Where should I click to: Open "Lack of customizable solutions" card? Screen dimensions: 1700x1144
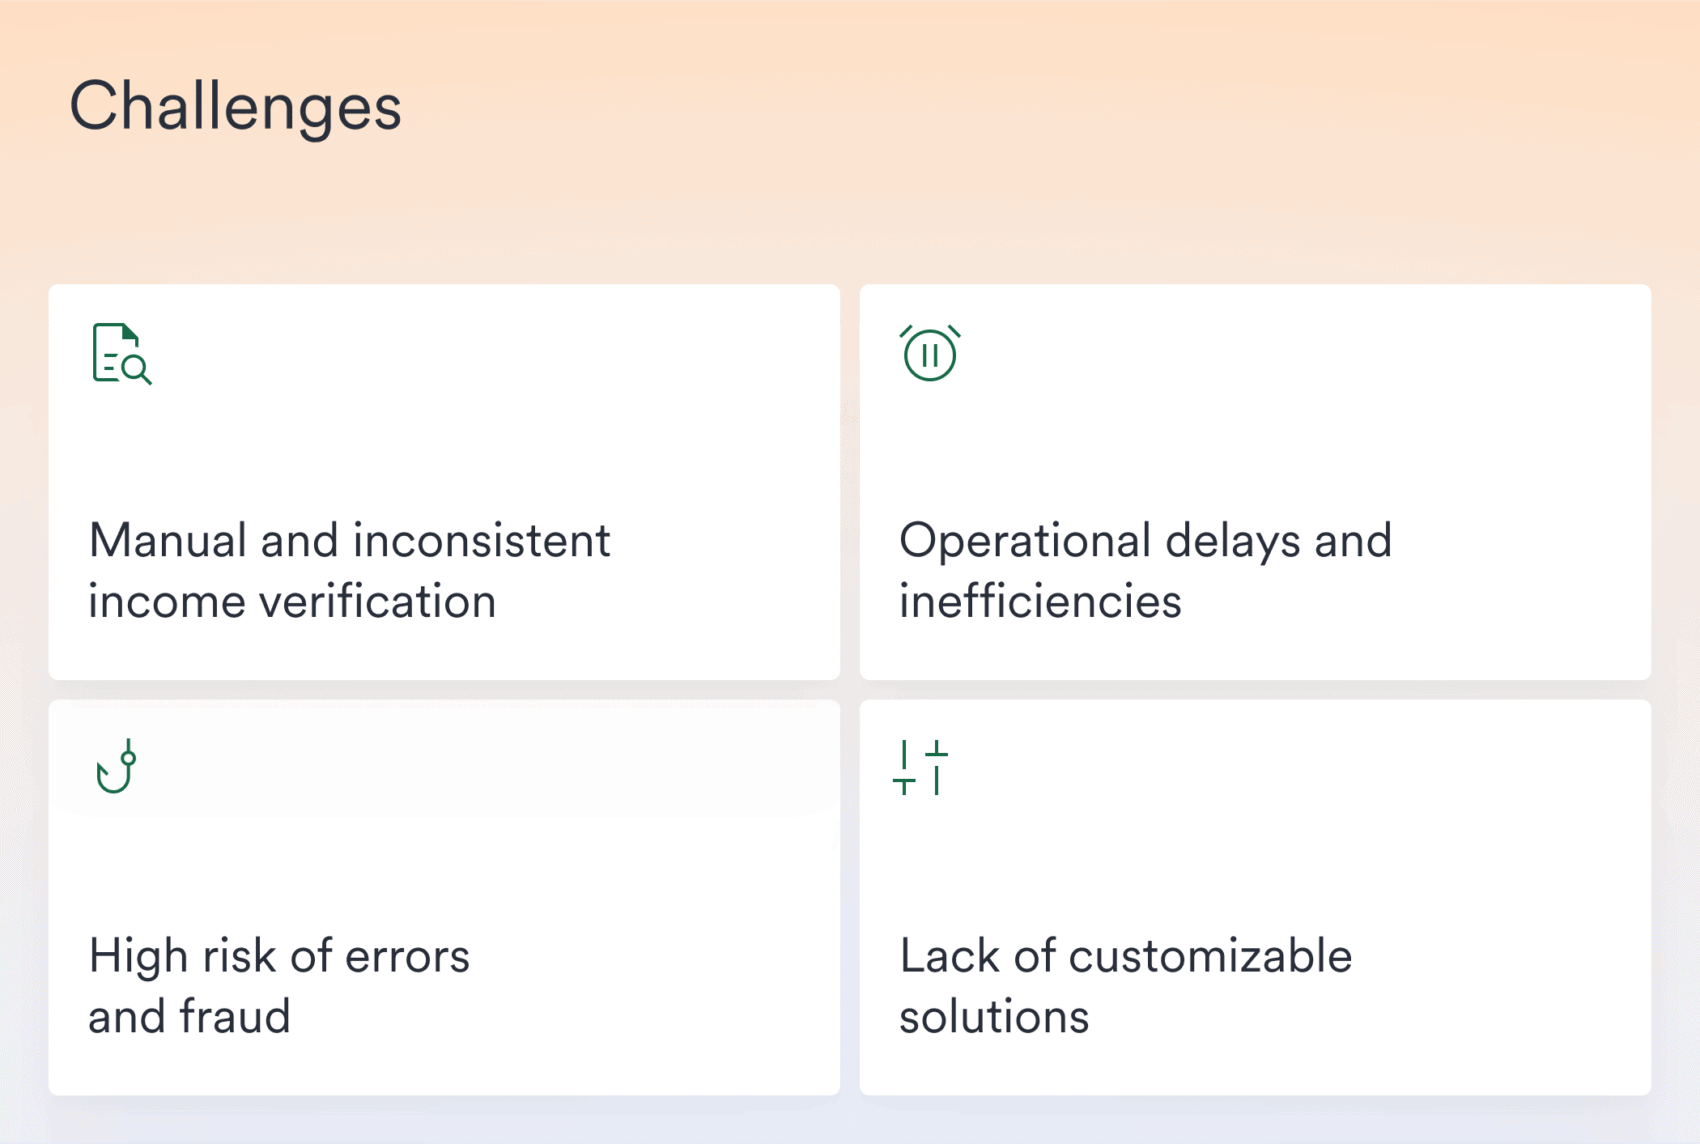click(x=1254, y=897)
